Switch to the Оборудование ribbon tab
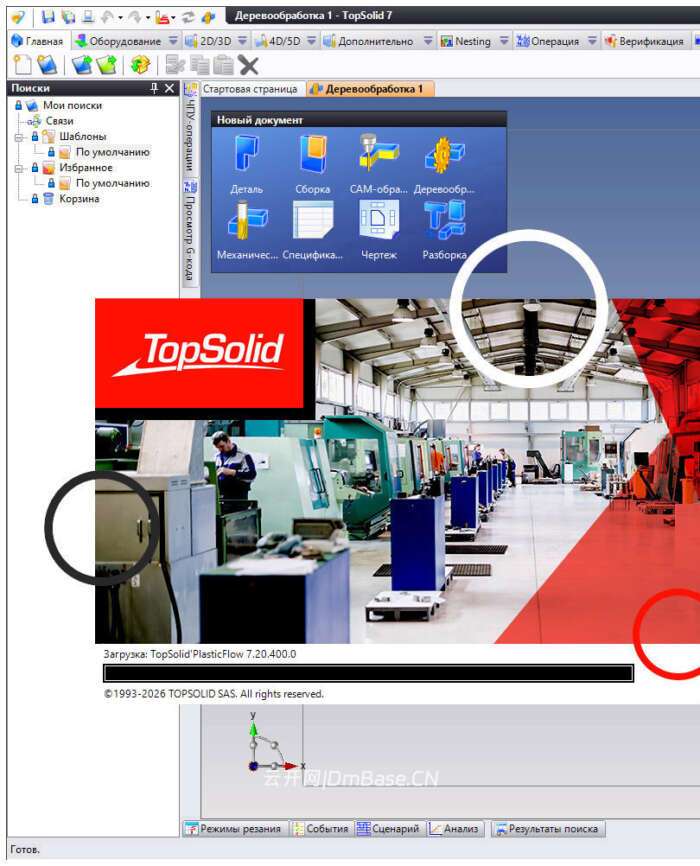 coord(119,41)
